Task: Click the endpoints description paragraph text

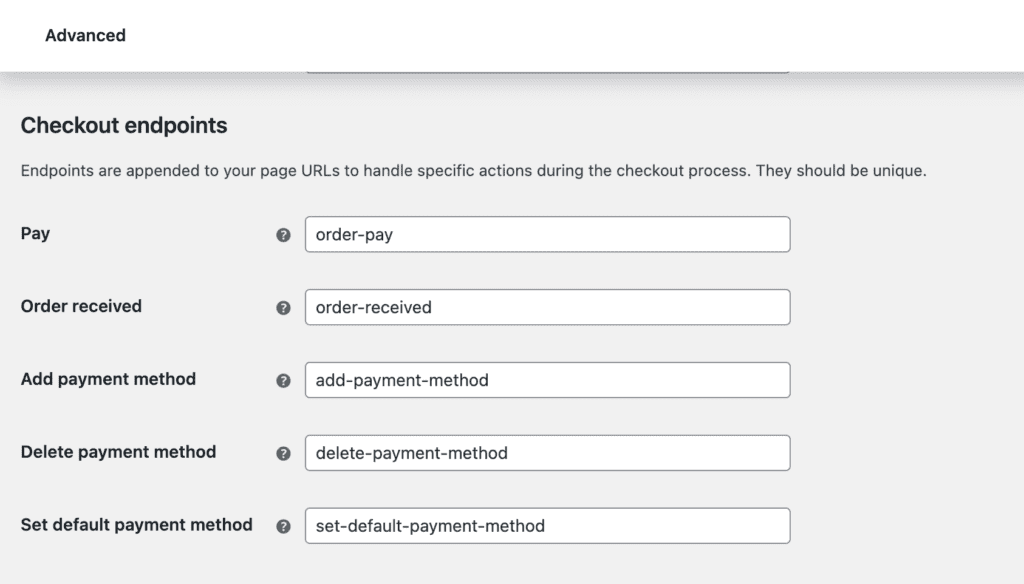Action: tap(473, 171)
